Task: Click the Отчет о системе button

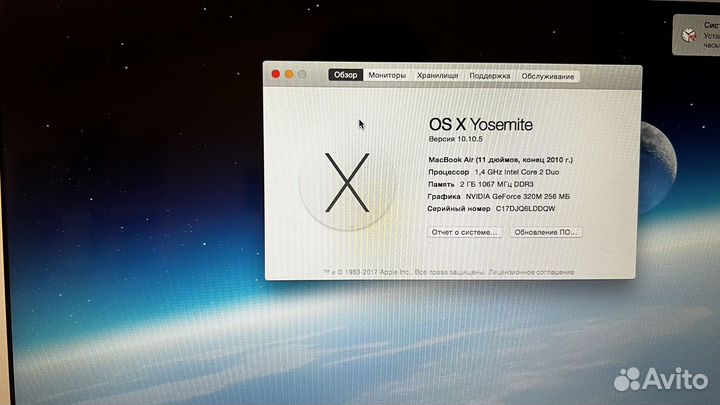Action: [x=464, y=232]
